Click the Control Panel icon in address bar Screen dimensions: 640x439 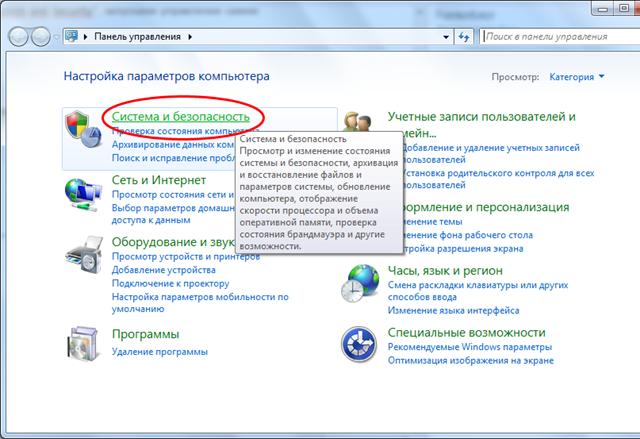[x=71, y=36]
